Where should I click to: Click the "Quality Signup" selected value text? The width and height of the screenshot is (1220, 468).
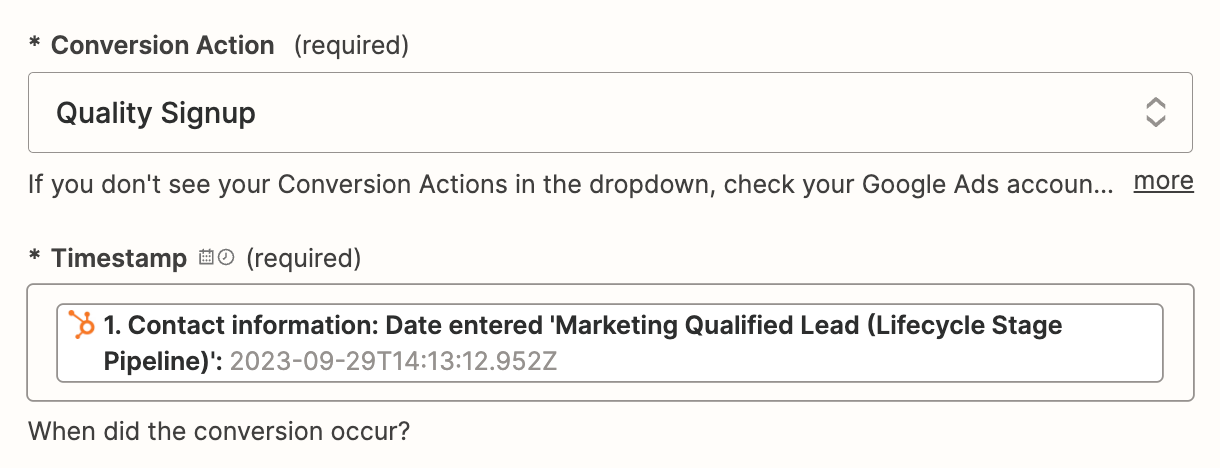click(156, 114)
